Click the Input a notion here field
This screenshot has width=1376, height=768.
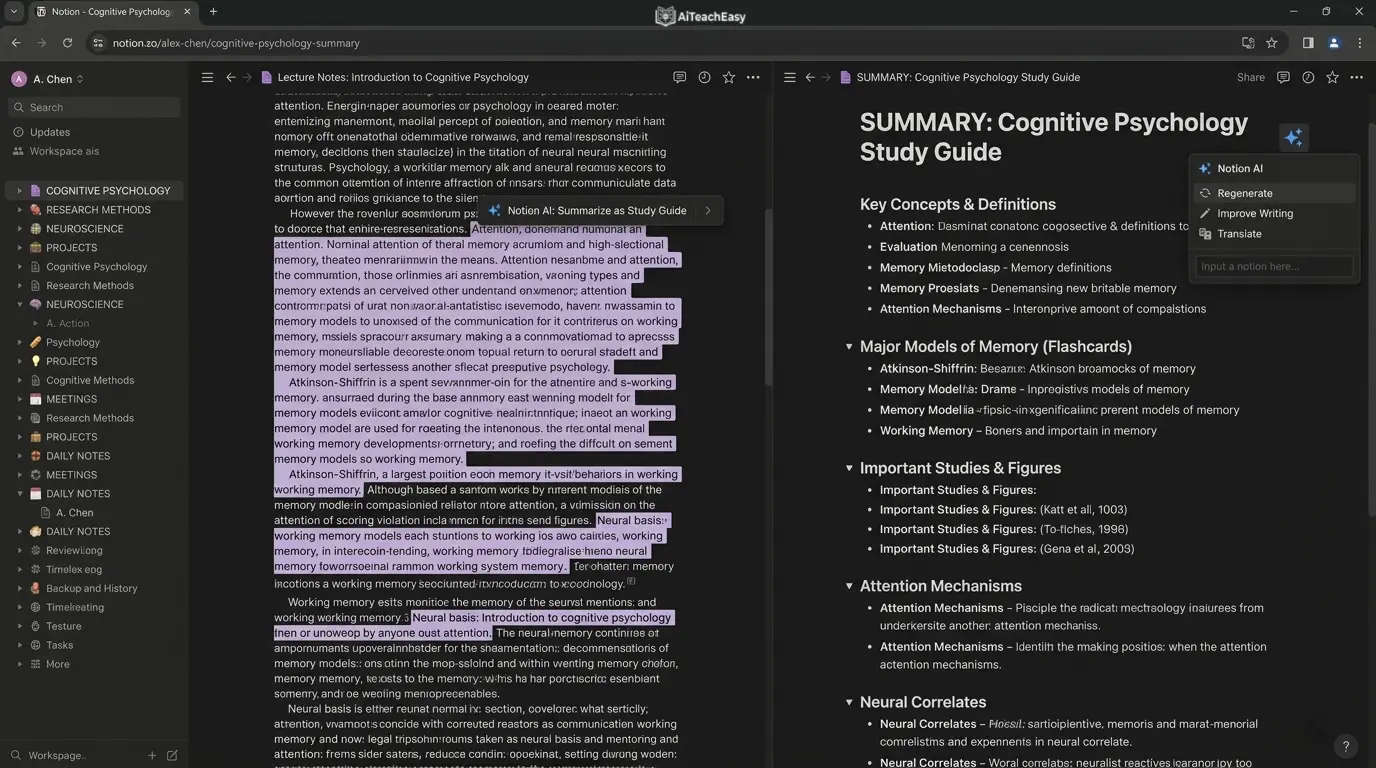1273,266
